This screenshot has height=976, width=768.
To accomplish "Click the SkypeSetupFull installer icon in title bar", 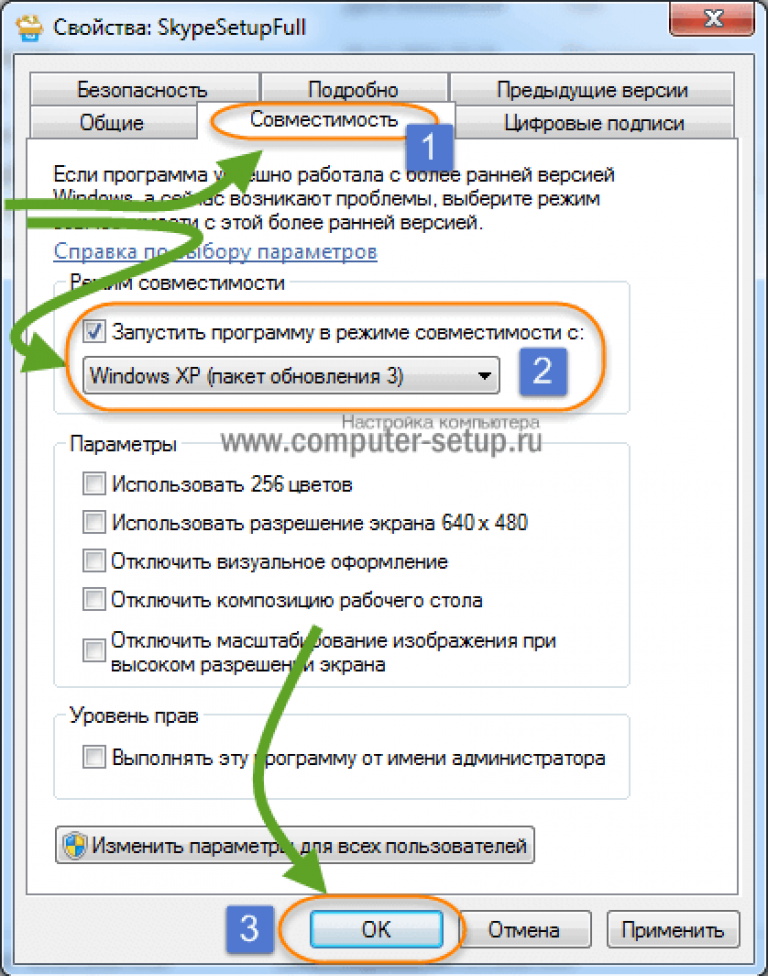I will [29, 27].
